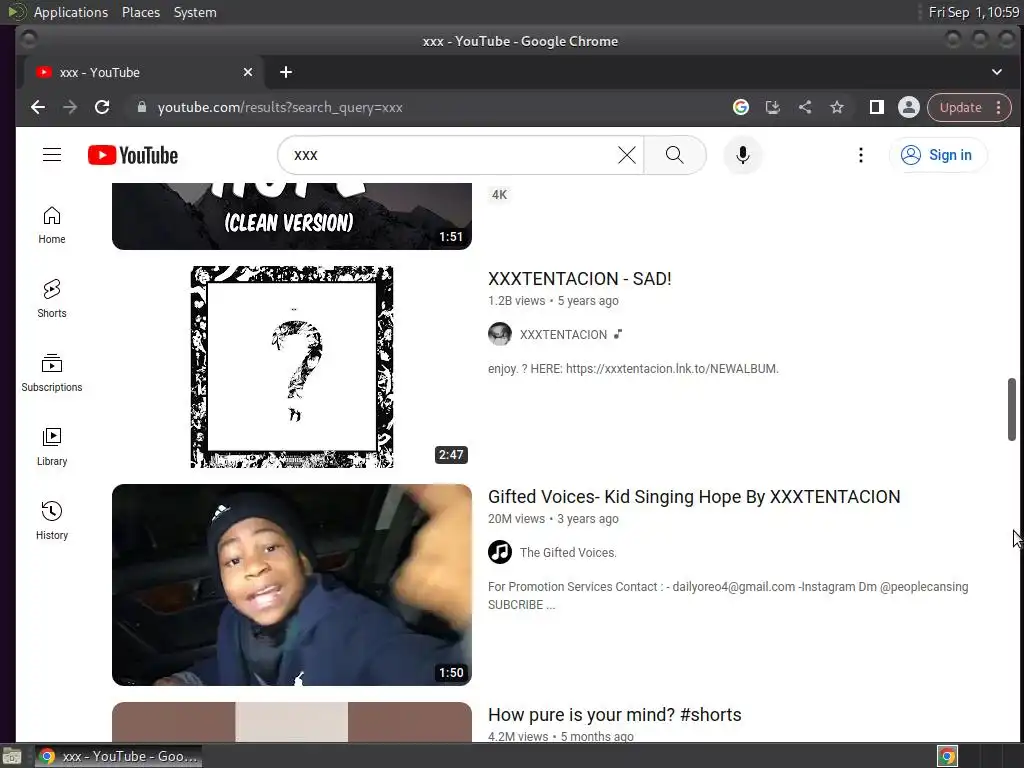Go to Home in sidebar
The height and width of the screenshot is (768, 1024).
click(52, 225)
